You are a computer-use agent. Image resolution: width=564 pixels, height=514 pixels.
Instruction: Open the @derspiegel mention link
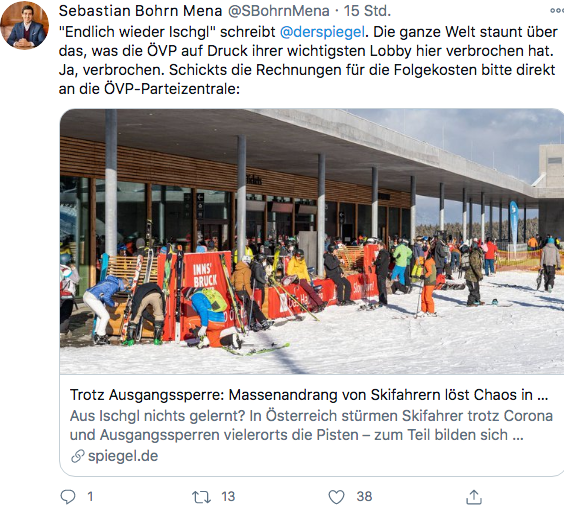point(322,32)
